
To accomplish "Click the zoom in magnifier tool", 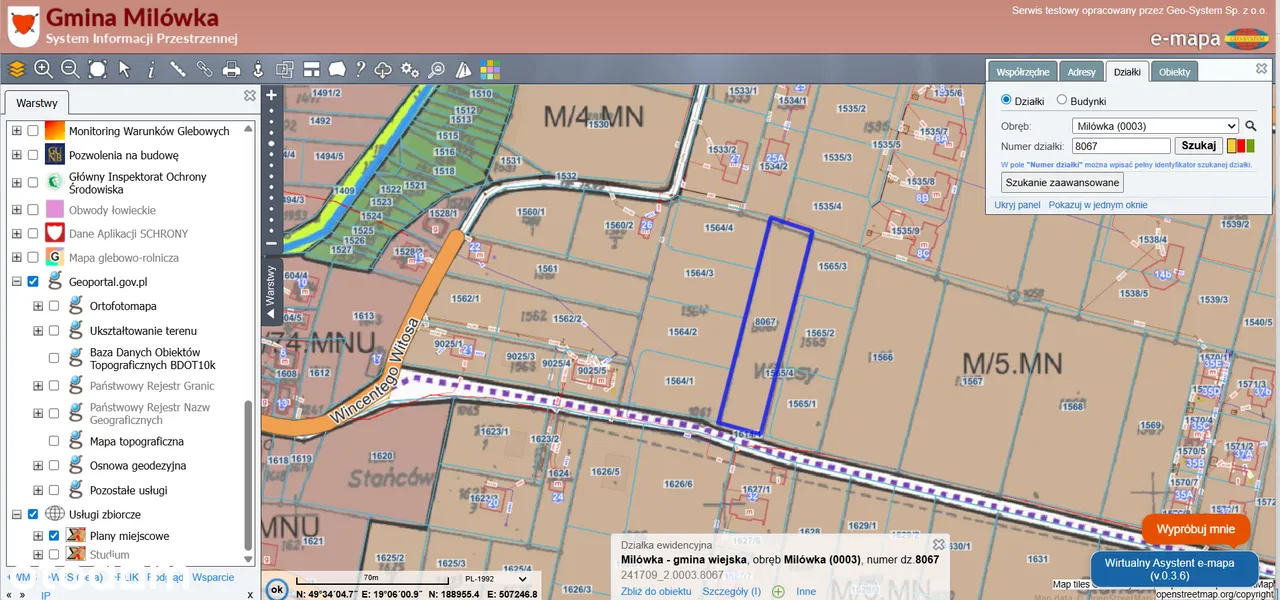I will [43, 69].
